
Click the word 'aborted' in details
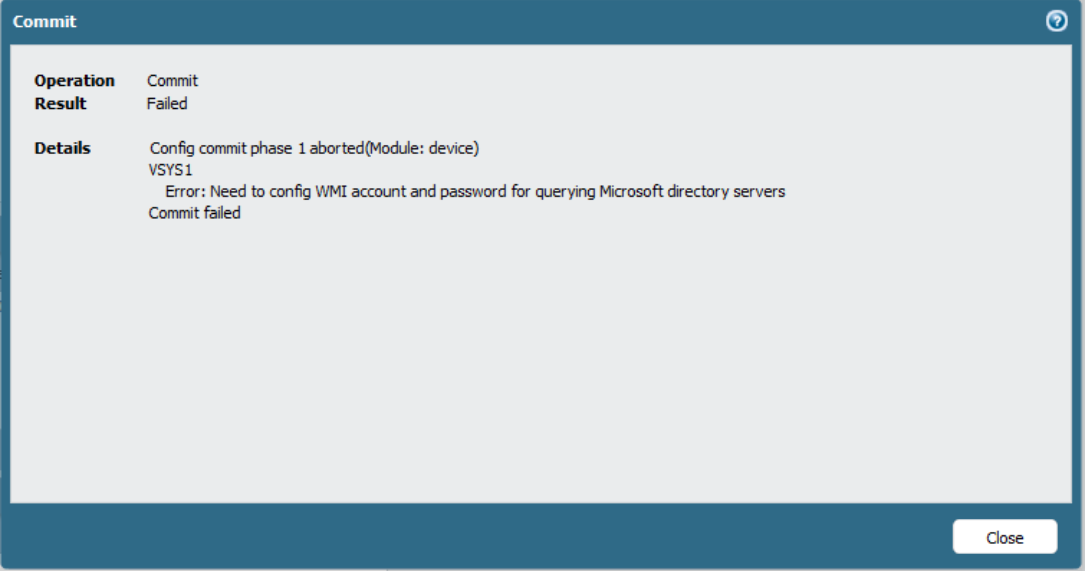[x=337, y=149]
